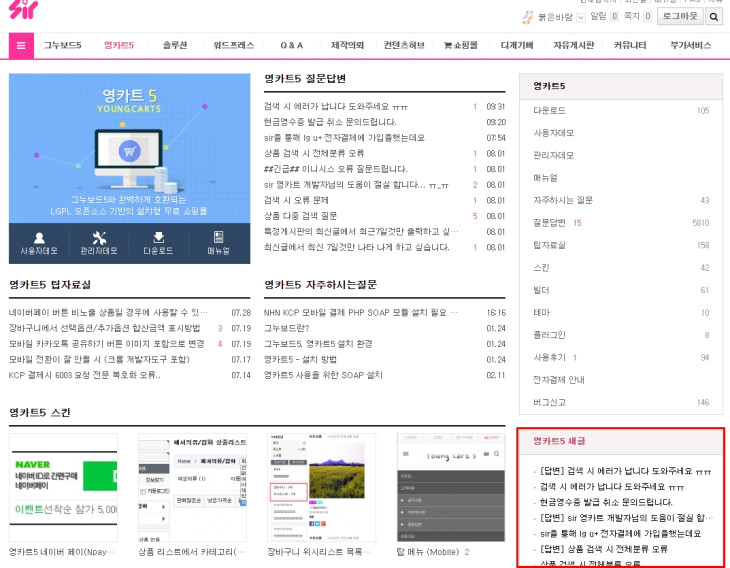Open FAQ 영카트5 - 설치 방법
730x568 pixels.
point(300,359)
